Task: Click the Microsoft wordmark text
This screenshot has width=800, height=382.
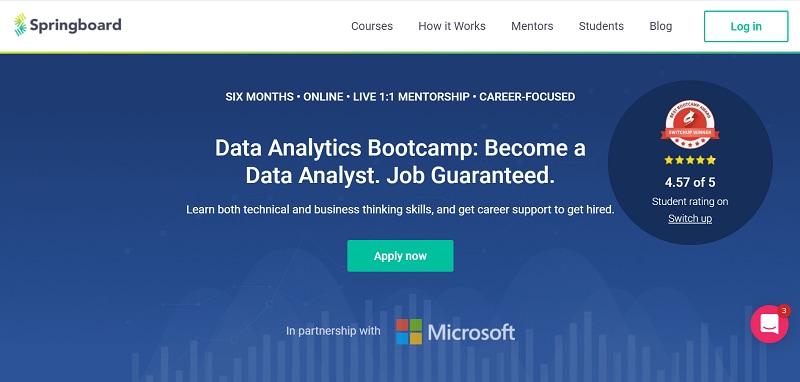Action: click(471, 333)
